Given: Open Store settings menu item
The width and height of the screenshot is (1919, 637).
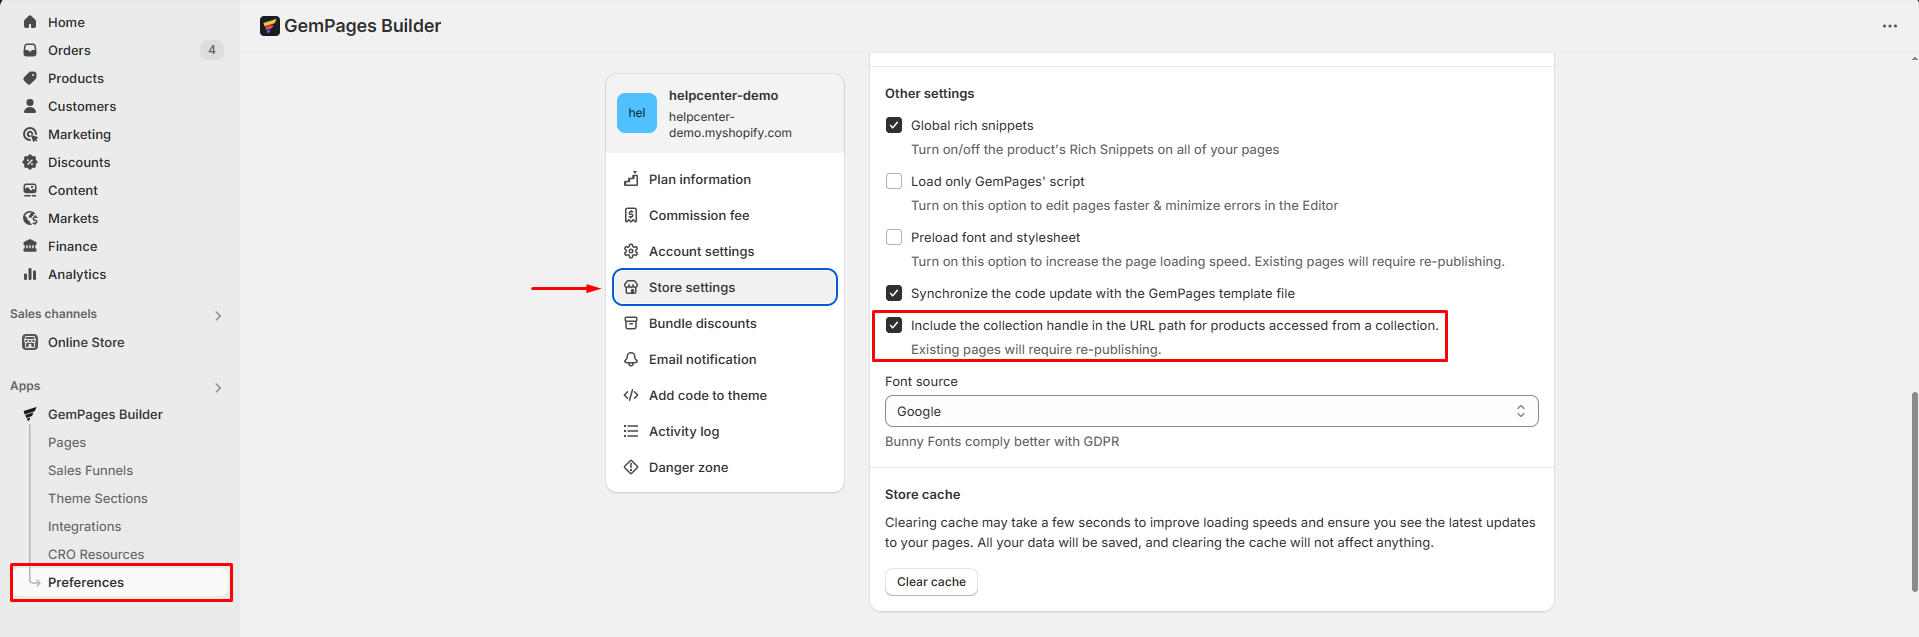Looking at the screenshot, I should (725, 287).
